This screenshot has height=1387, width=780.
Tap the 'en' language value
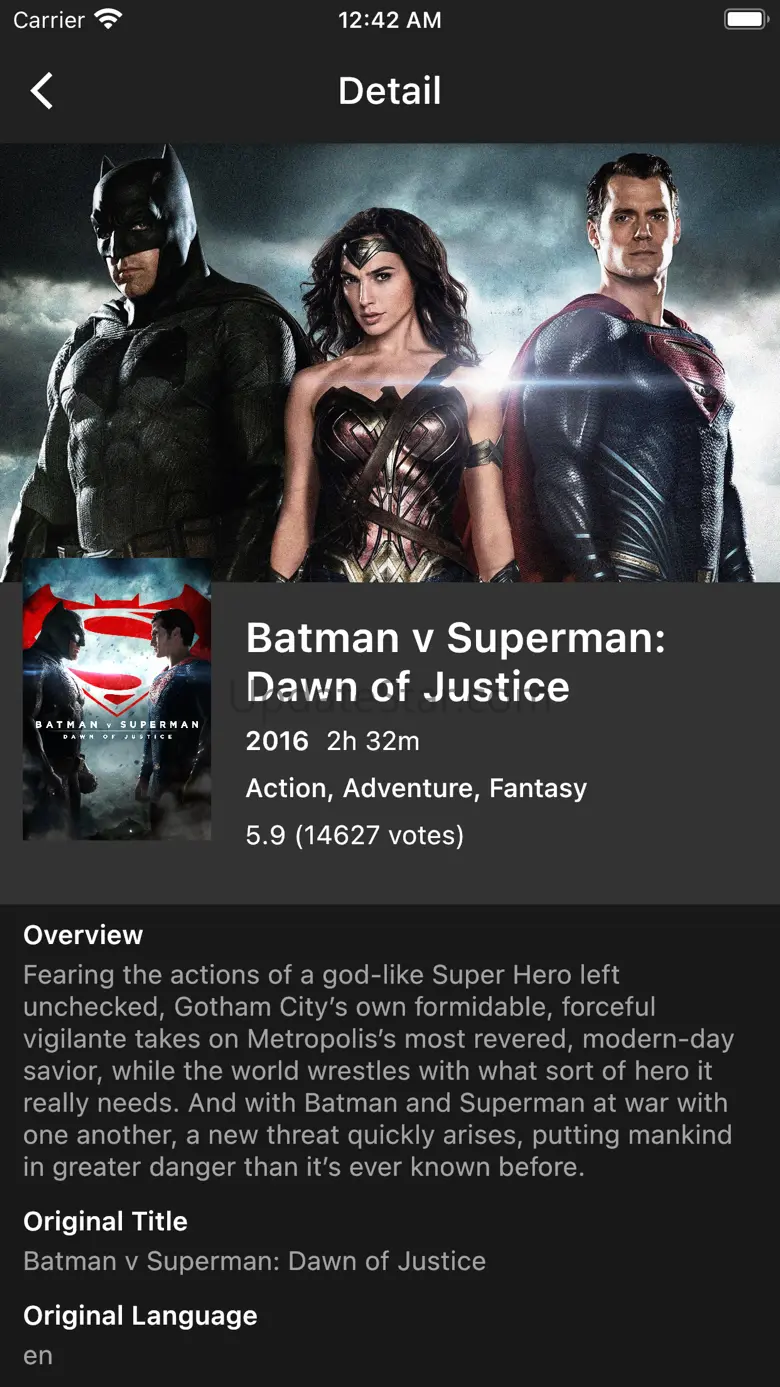38,1356
